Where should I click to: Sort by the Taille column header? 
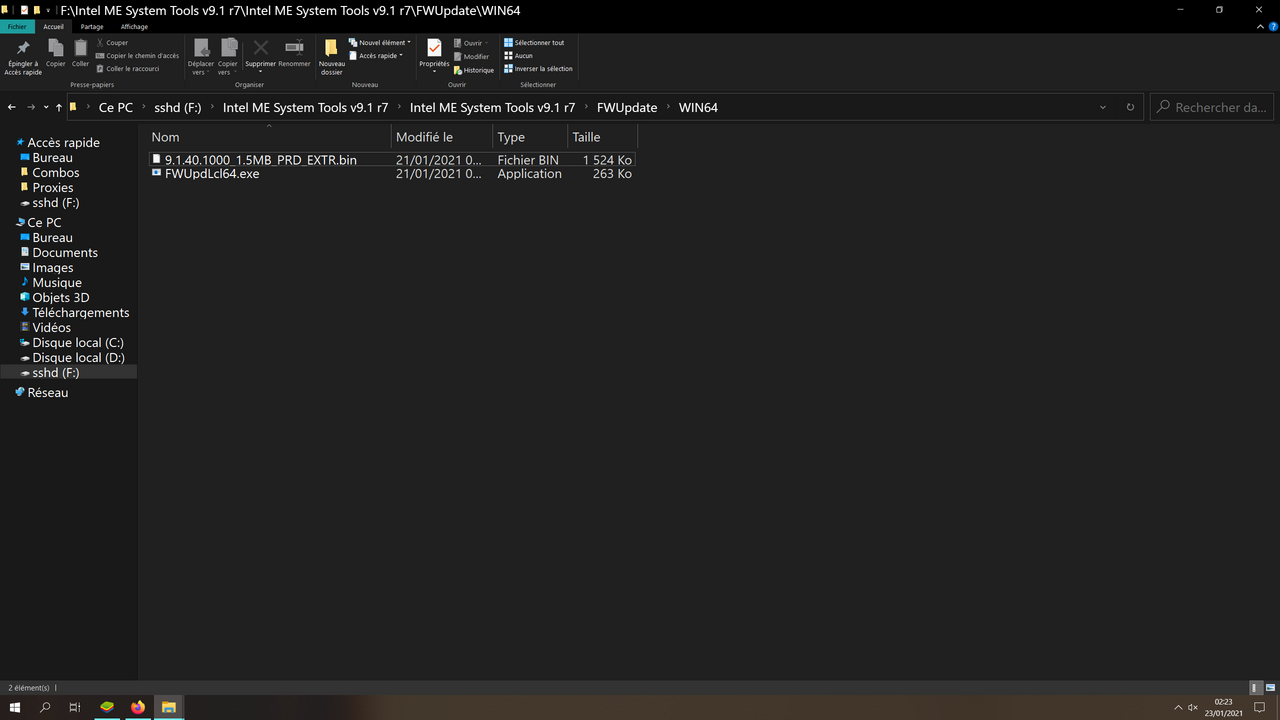pos(602,137)
